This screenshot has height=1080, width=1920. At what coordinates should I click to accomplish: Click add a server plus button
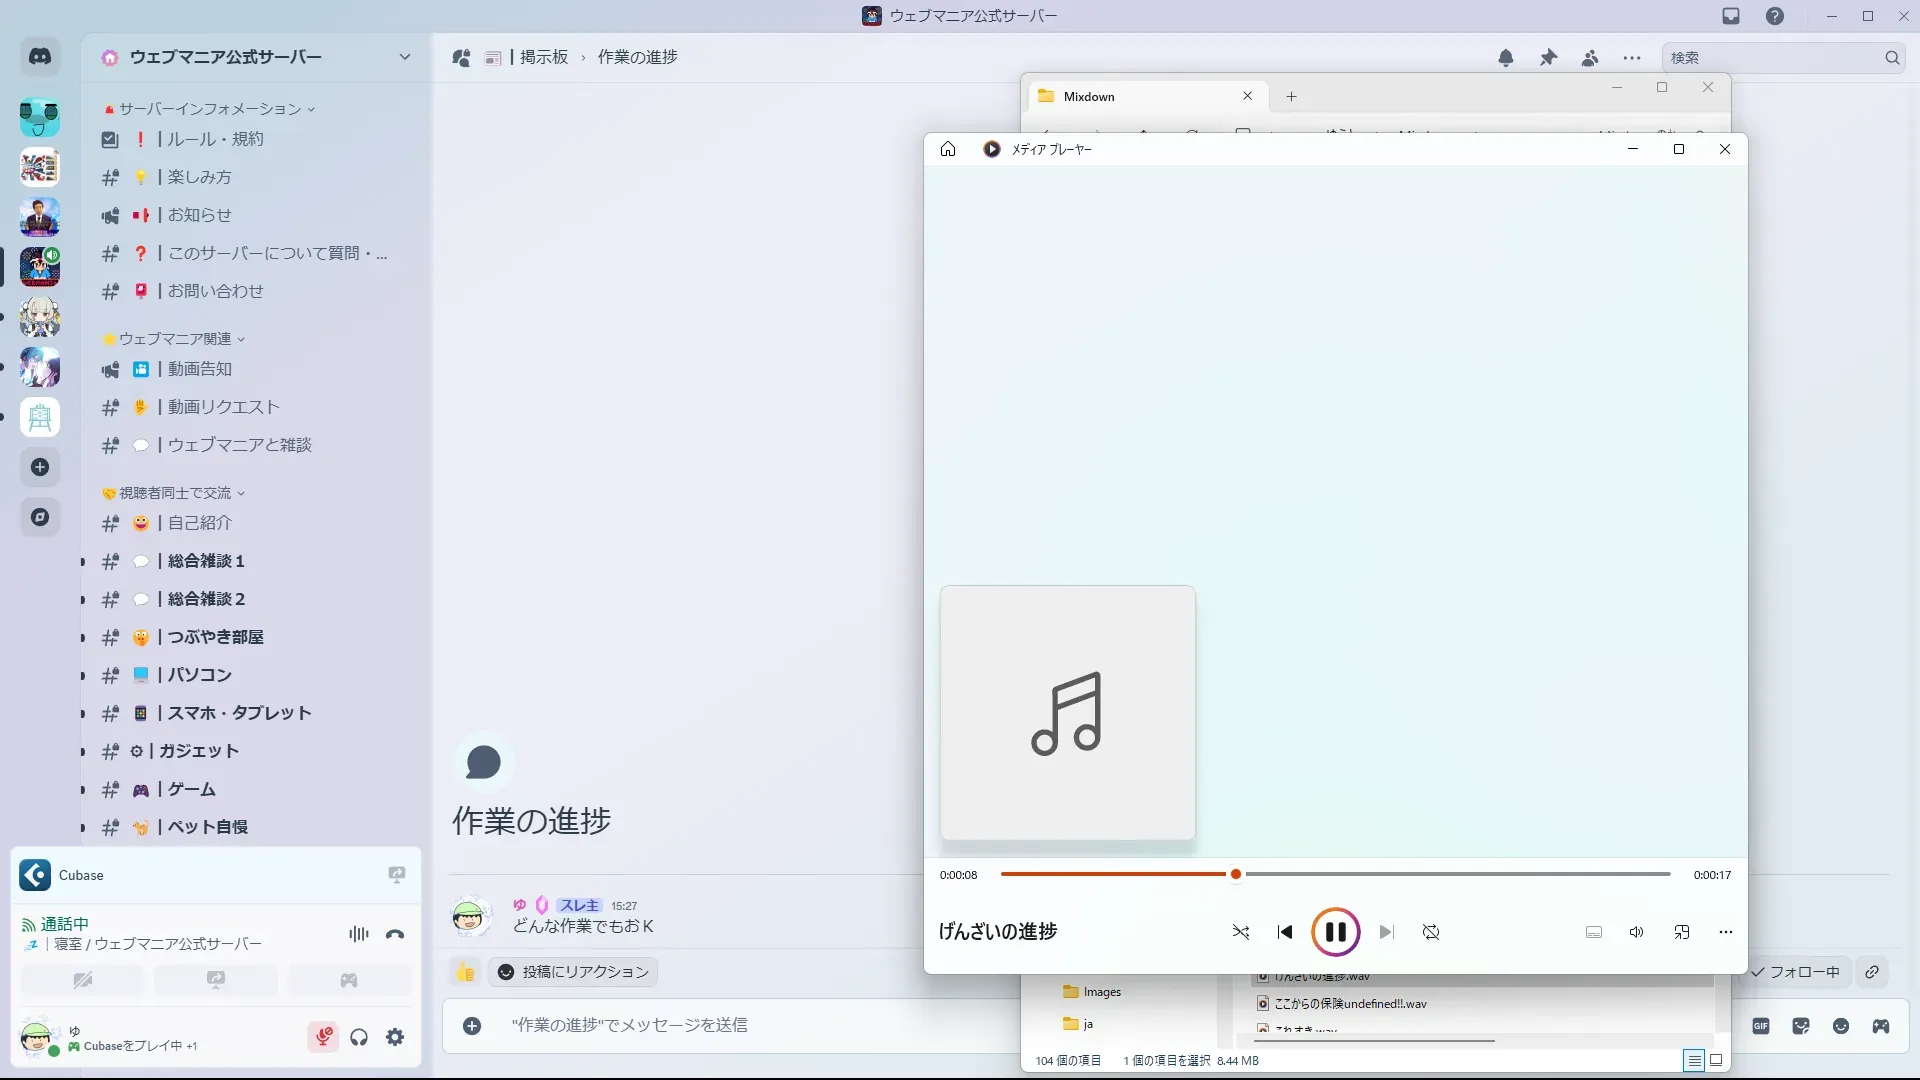point(40,467)
